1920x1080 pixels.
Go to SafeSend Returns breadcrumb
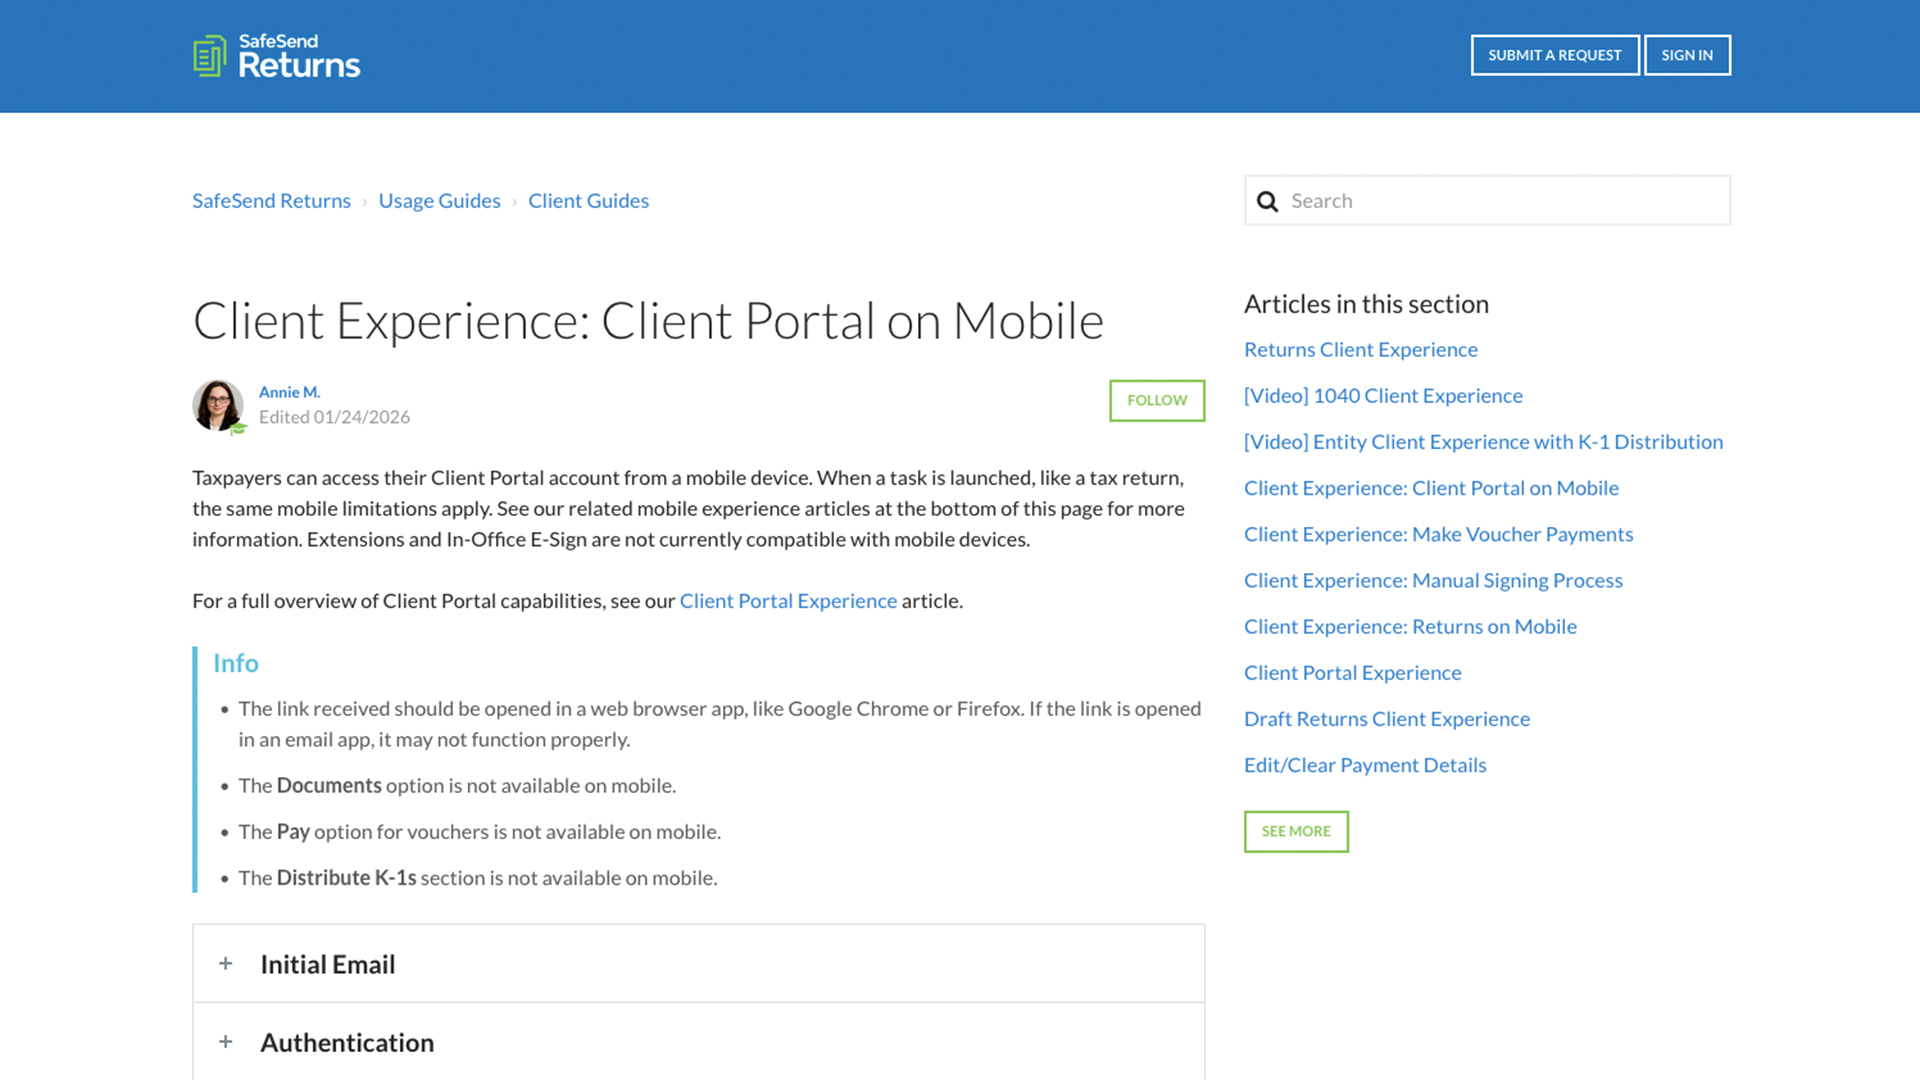(271, 201)
